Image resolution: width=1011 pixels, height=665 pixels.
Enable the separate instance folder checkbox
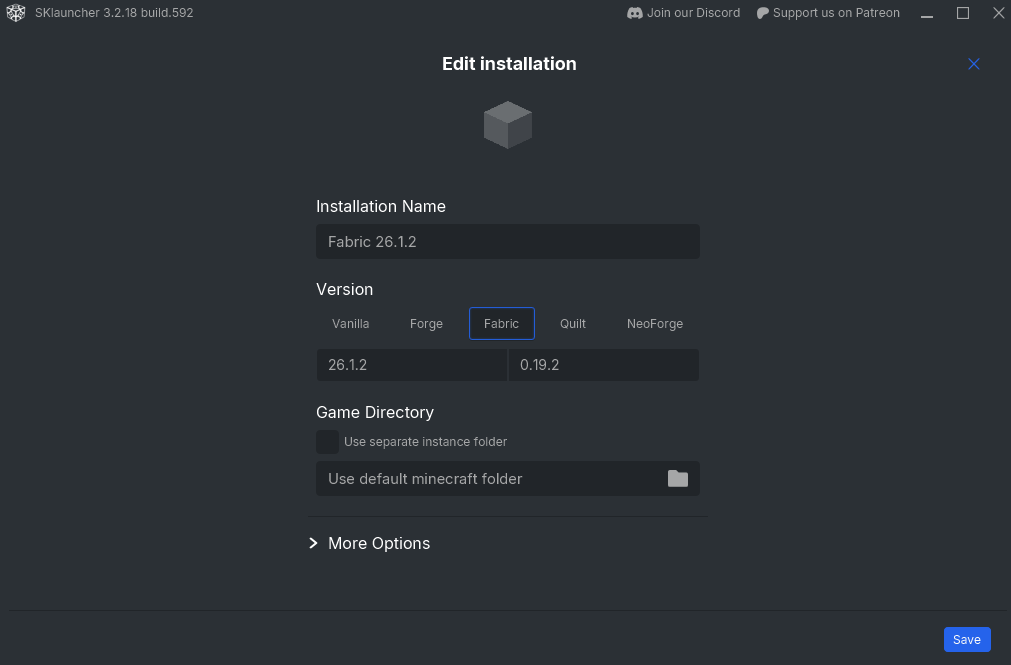pos(327,441)
